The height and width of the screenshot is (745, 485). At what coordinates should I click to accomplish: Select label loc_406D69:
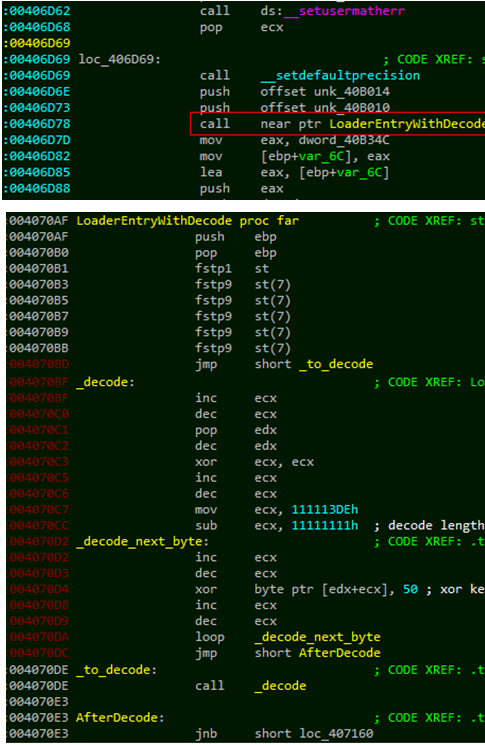pos(120,59)
